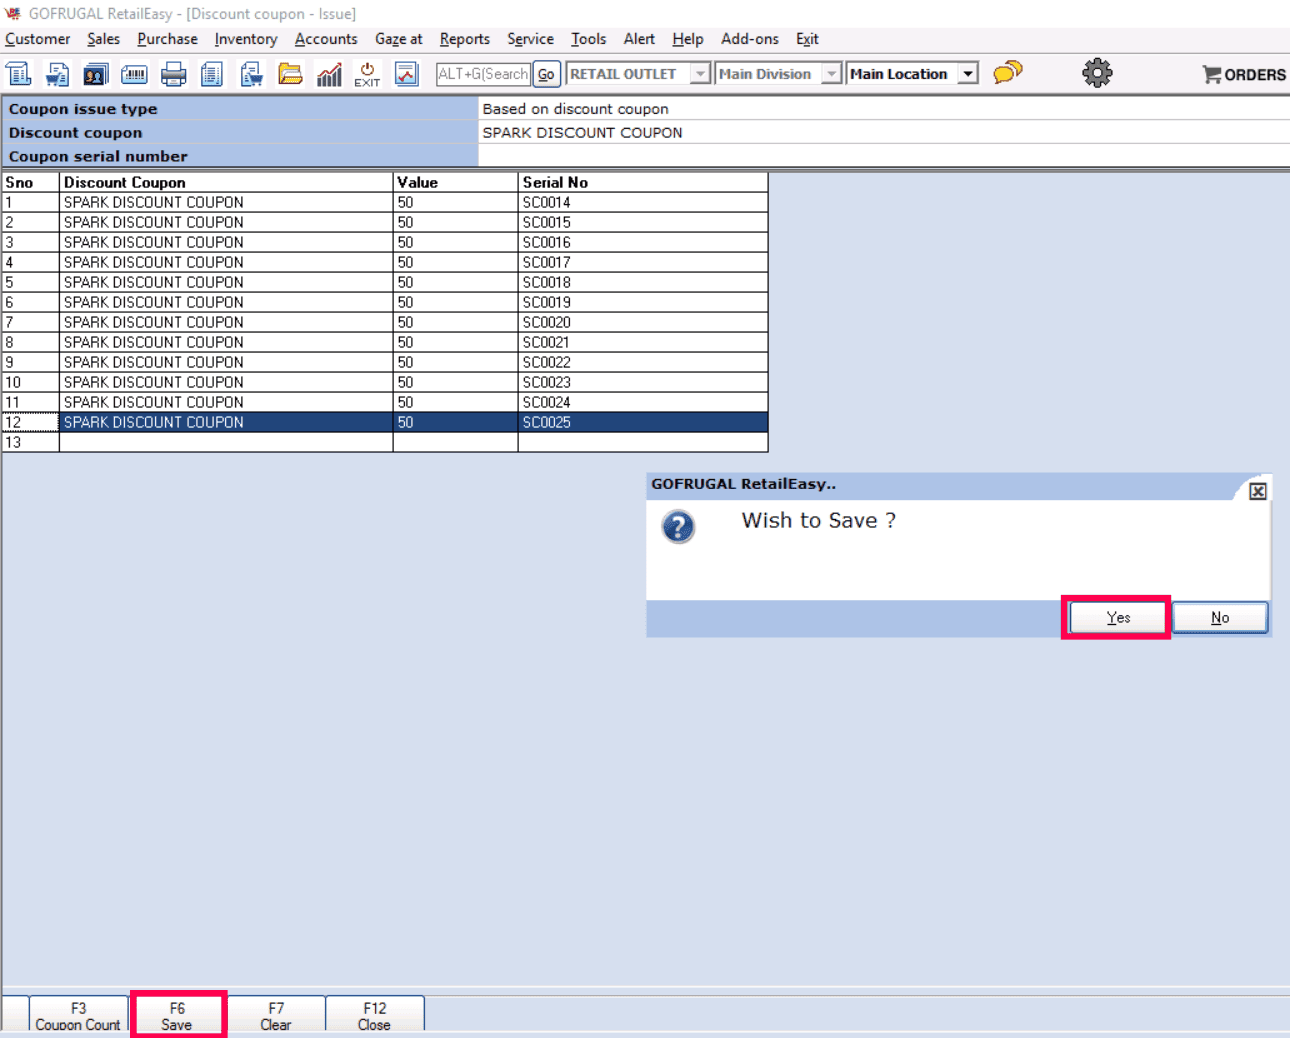Open the Customer menu

(x=38, y=39)
